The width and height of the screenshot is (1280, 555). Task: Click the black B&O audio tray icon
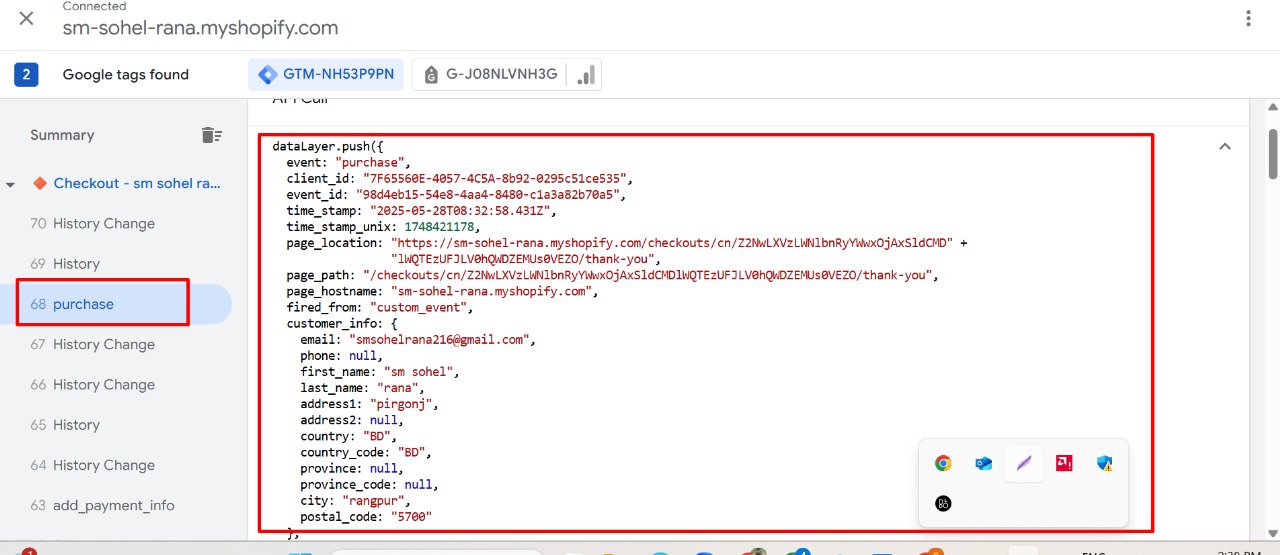point(943,503)
